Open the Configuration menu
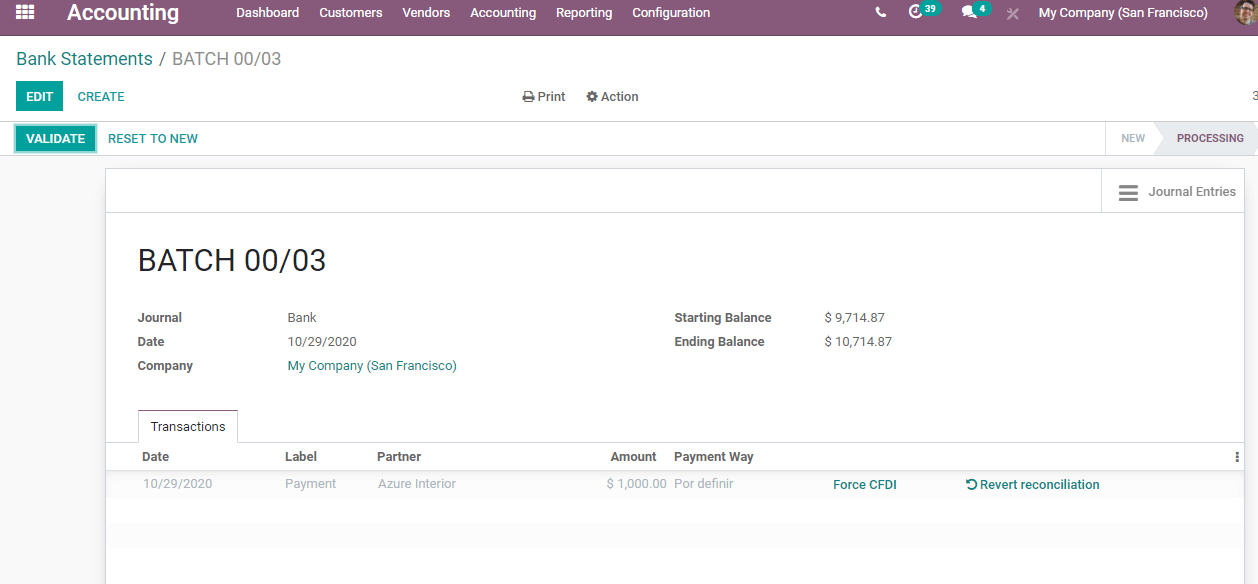1258x584 pixels. pyautogui.click(x=671, y=13)
